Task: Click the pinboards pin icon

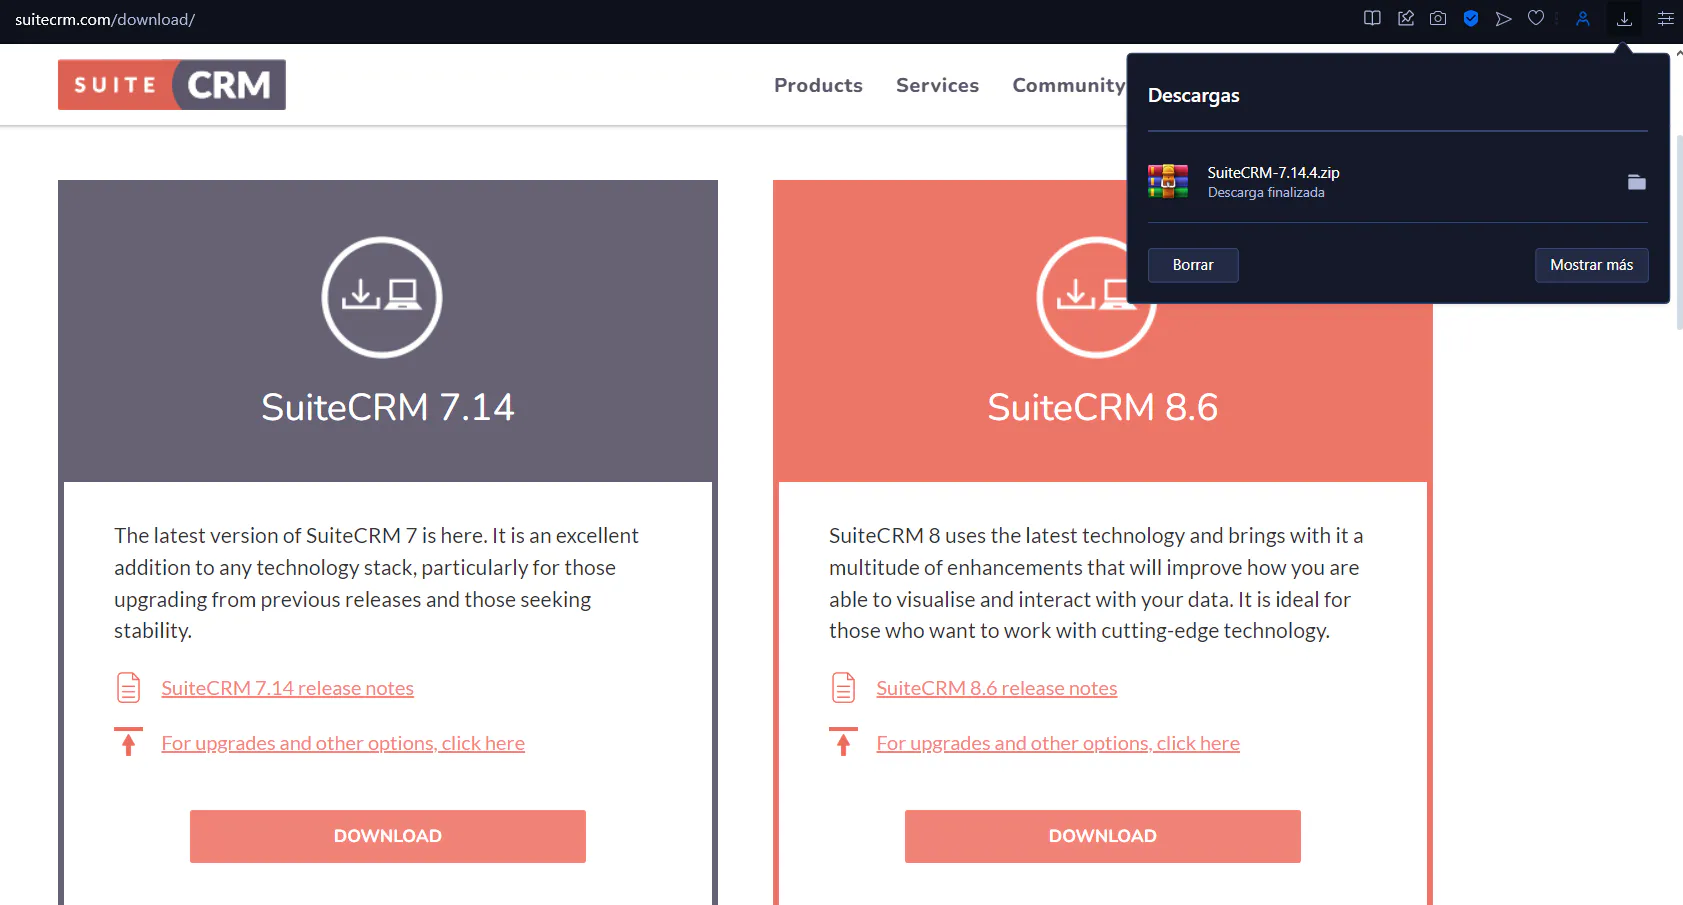Action: 1405,18
